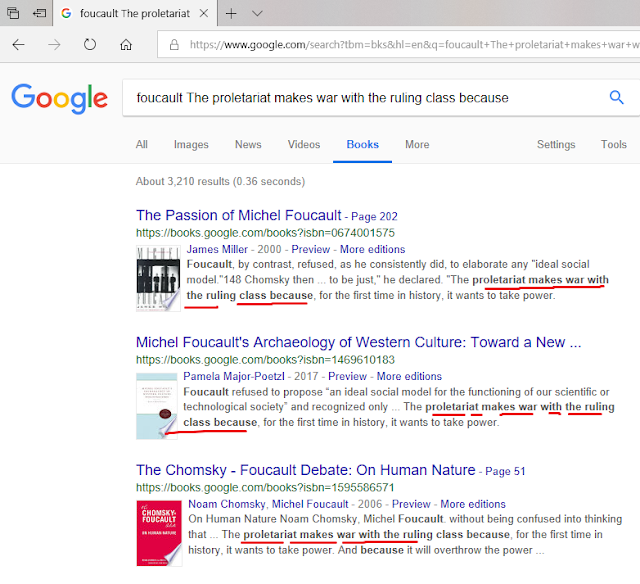
Task: Open 'Michel Foucault's Archaeology of Western Culture' result
Action: coord(358,342)
